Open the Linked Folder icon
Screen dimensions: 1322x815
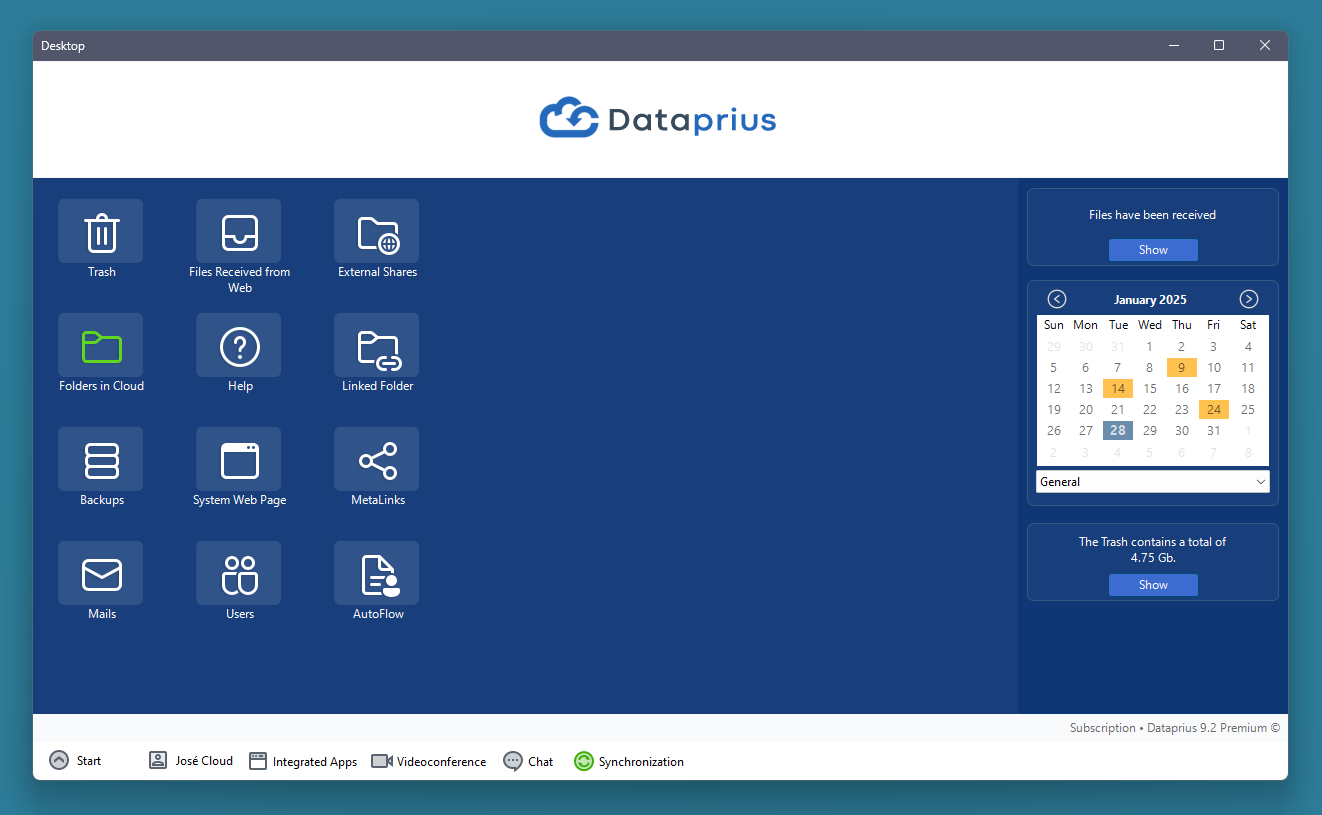tap(377, 345)
